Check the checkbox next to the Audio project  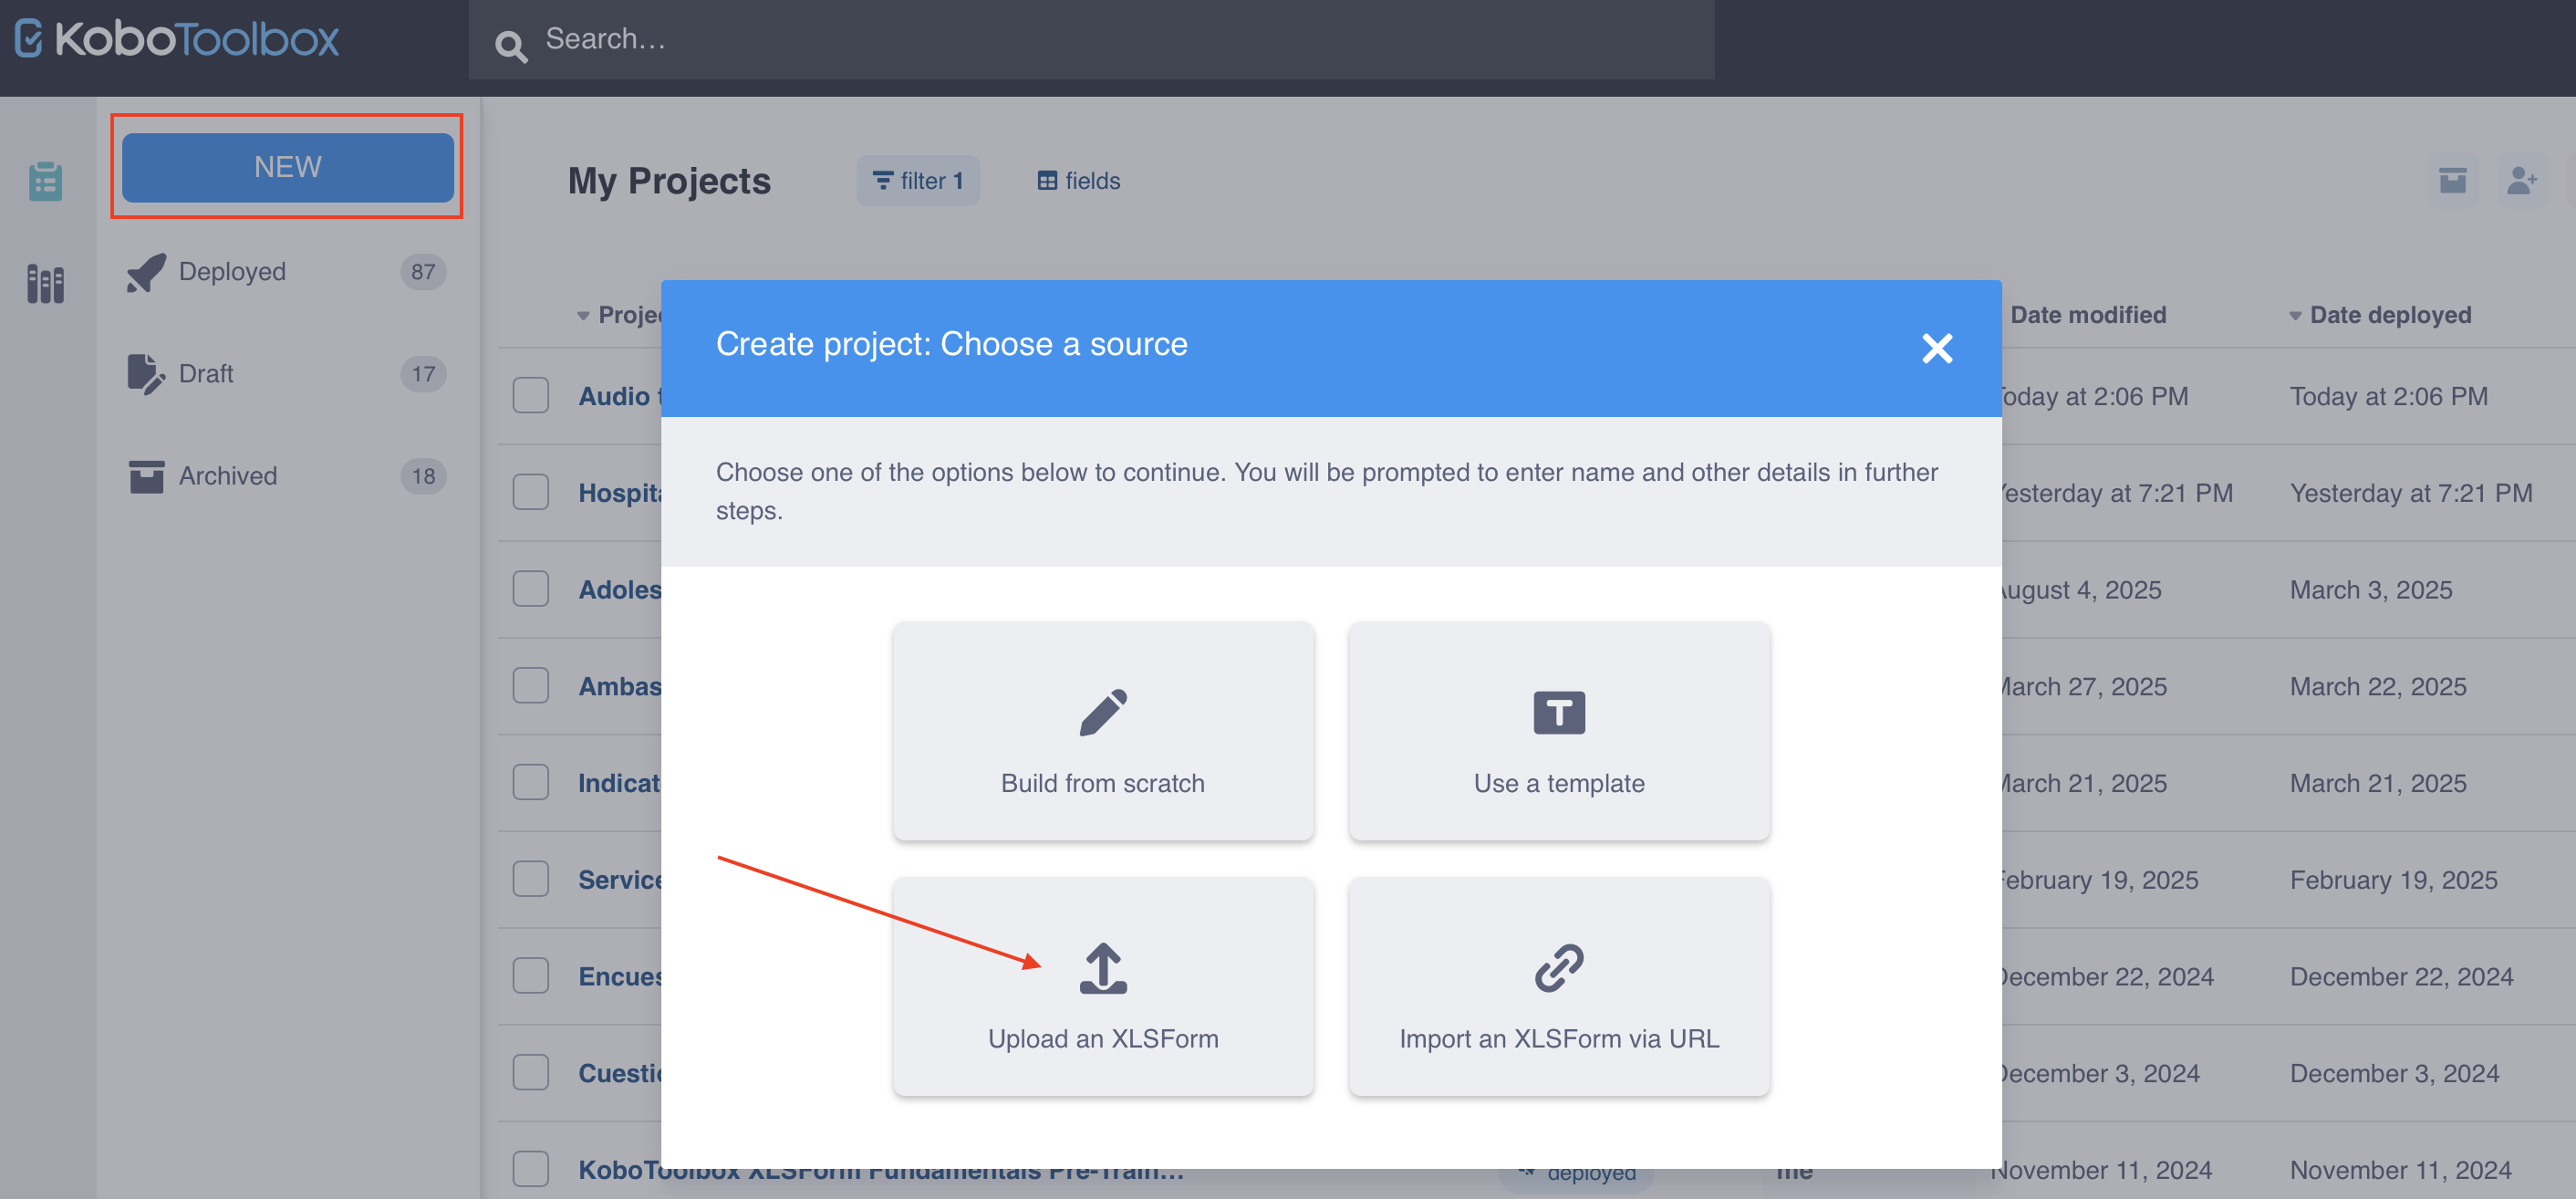tap(530, 395)
